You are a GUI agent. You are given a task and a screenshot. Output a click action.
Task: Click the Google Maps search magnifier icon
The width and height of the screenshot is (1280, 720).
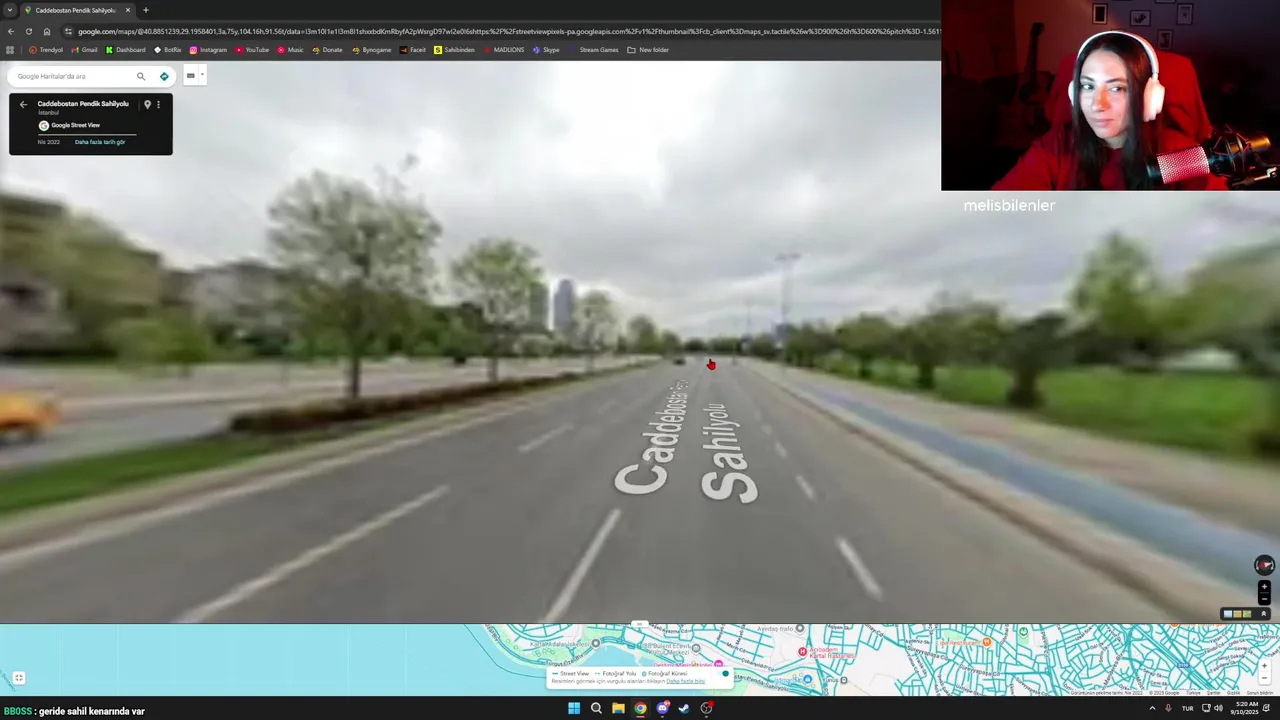pyautogui.click(x=141, y=76)
